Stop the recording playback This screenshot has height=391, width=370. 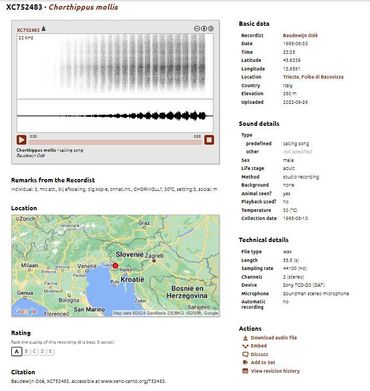pos(209,140)
